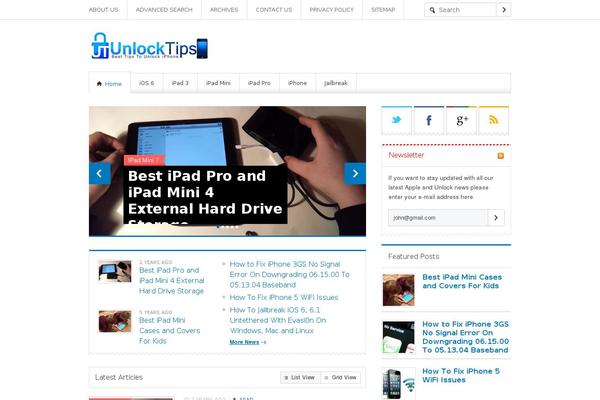600x400 pixels.
Task: Click the "Newsletter" heading text
Action: [x=406, y=155]
